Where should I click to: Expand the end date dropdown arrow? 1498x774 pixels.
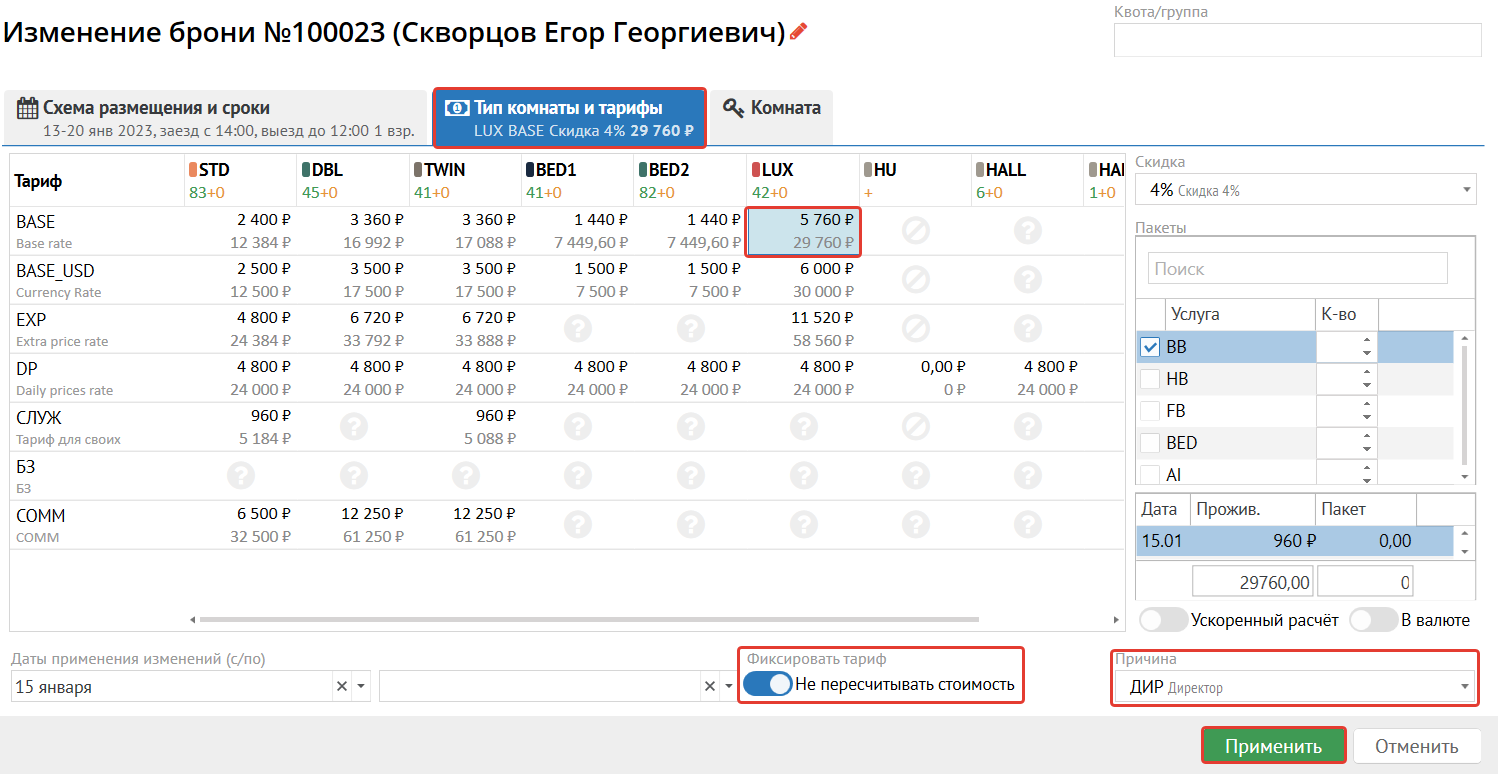[729, 687]
